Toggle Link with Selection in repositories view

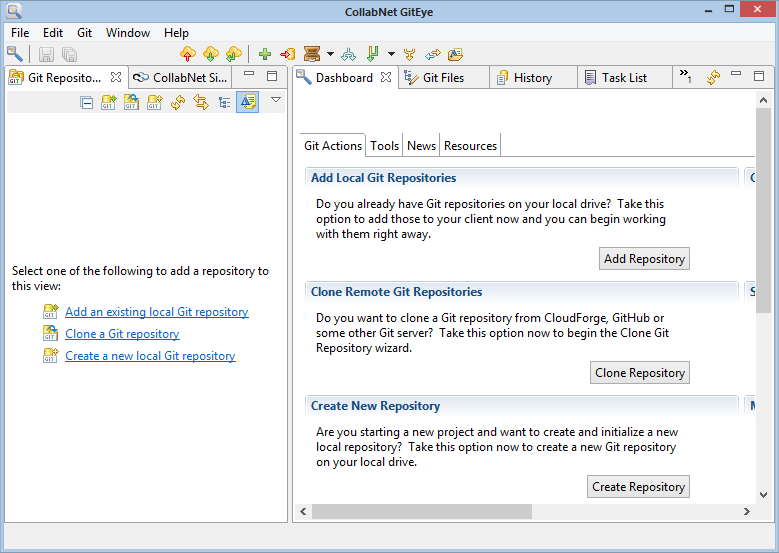[x=201, y=102]
